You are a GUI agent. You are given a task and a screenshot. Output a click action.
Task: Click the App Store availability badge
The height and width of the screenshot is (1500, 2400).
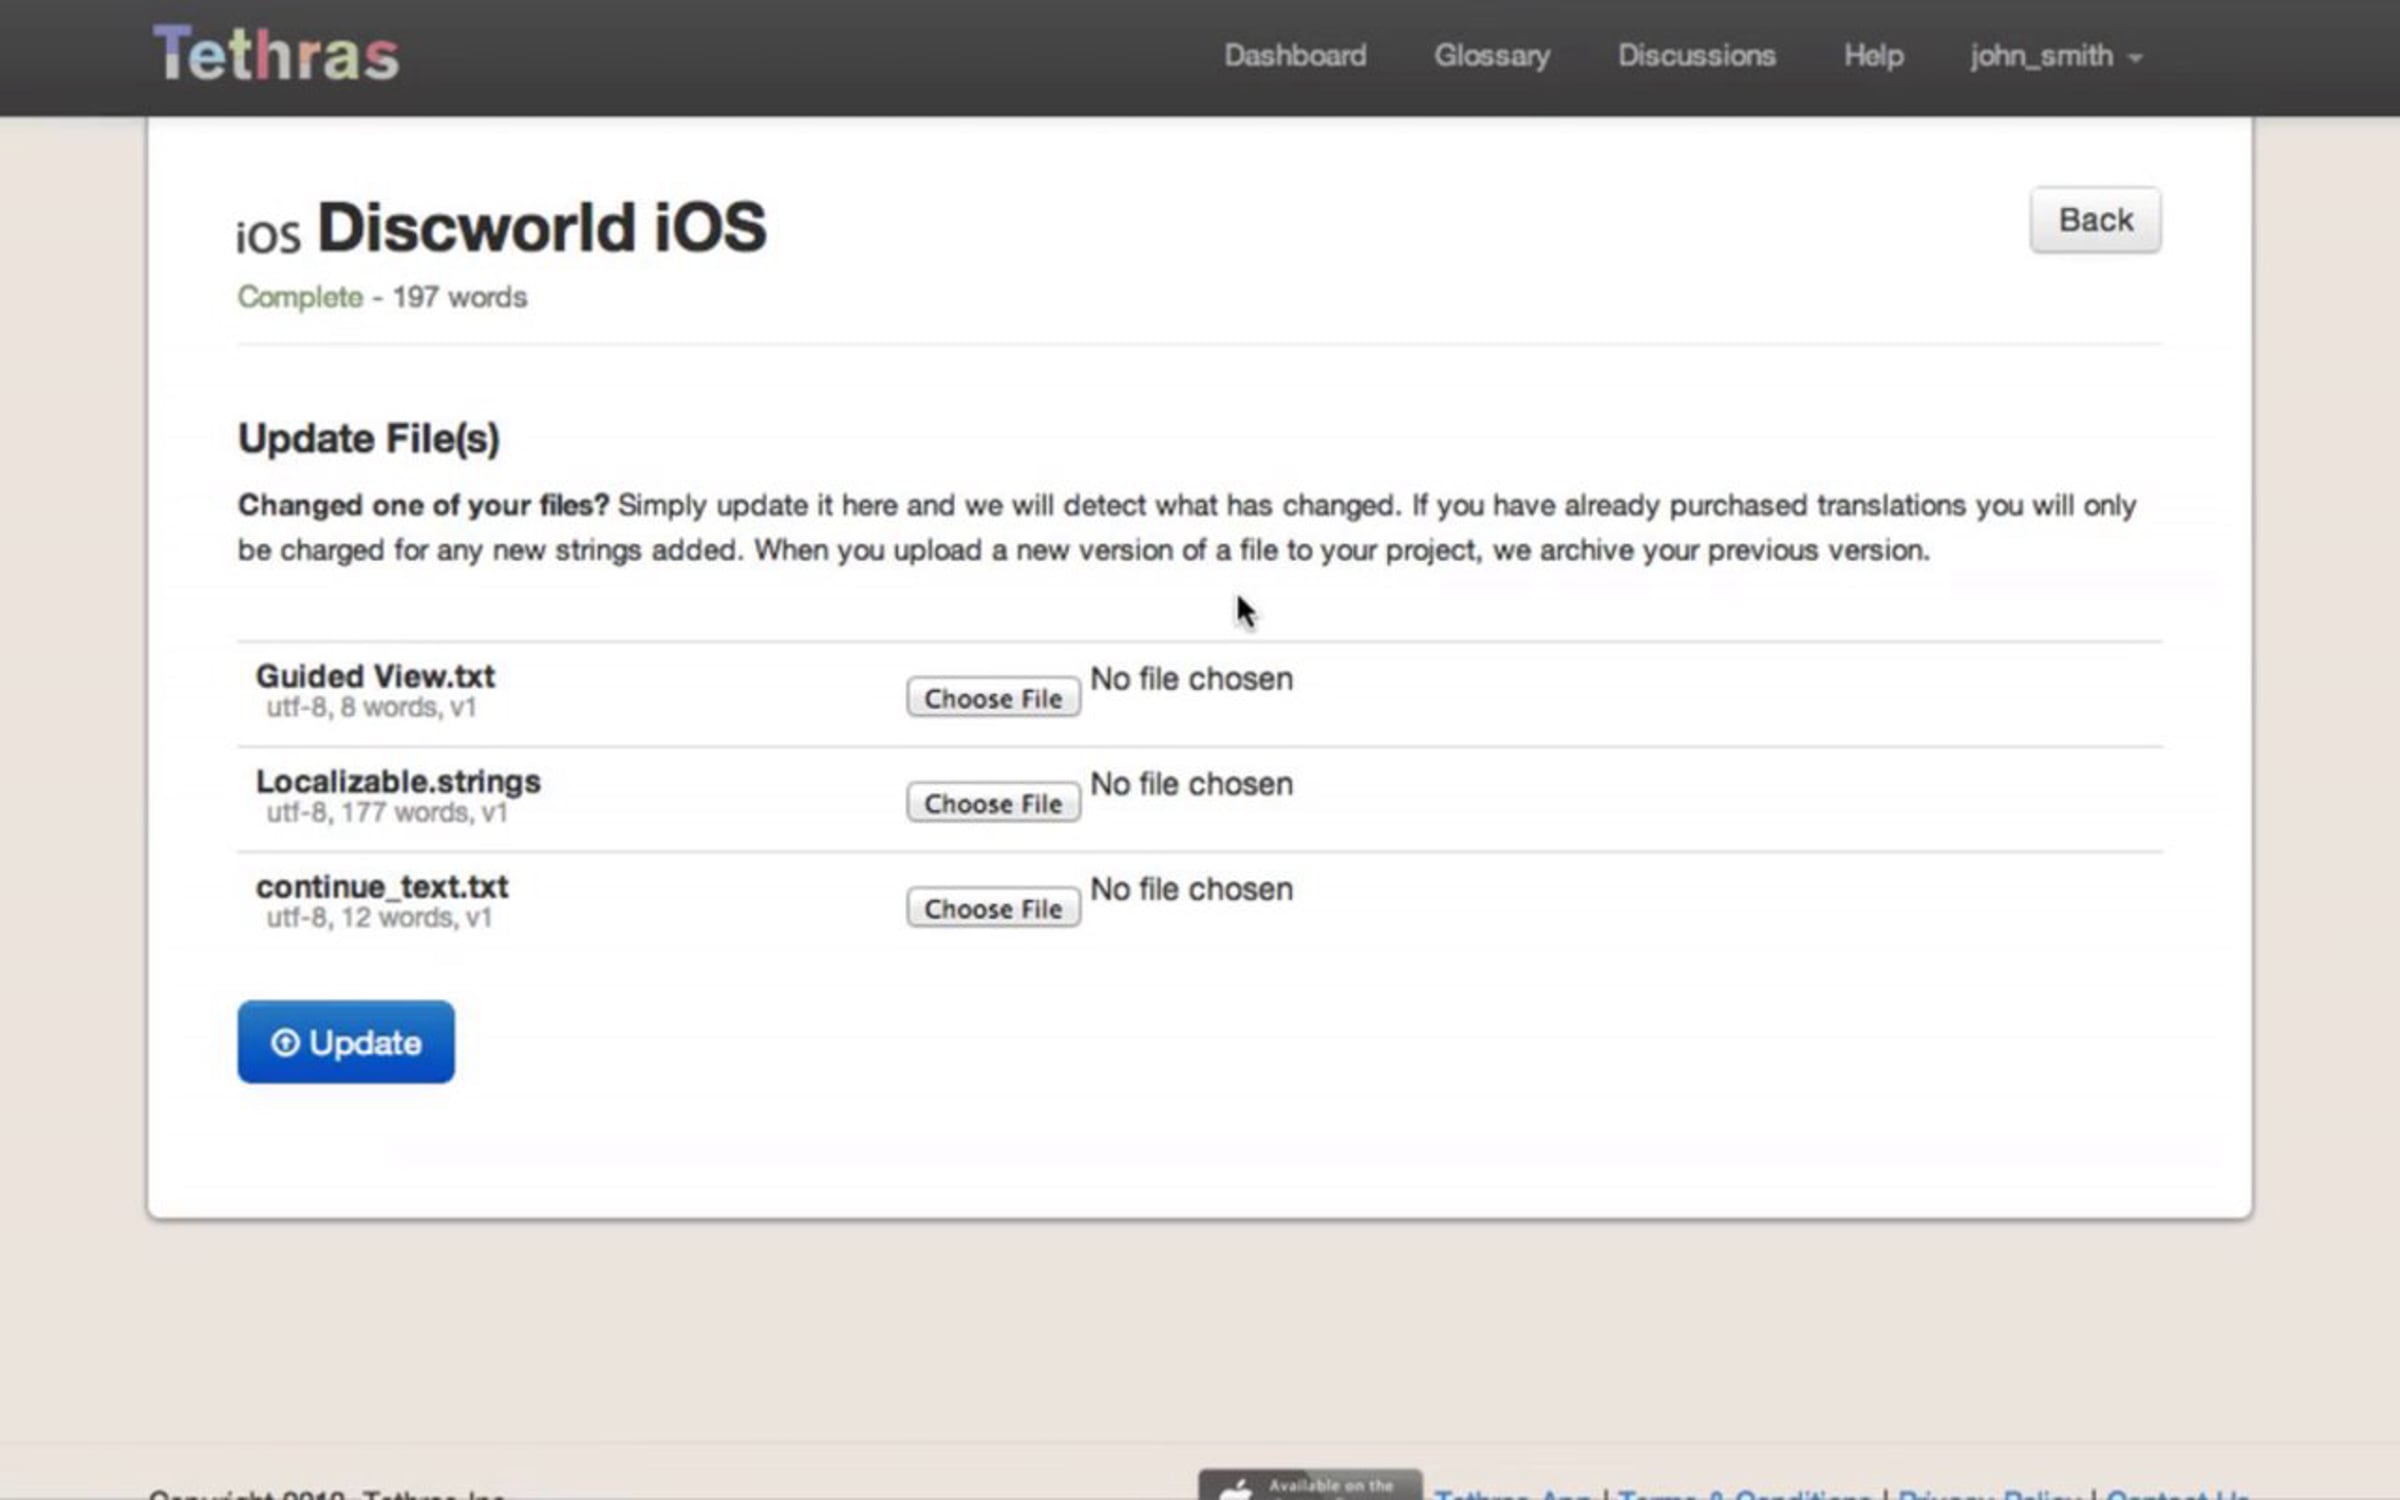point(1310,1487)
